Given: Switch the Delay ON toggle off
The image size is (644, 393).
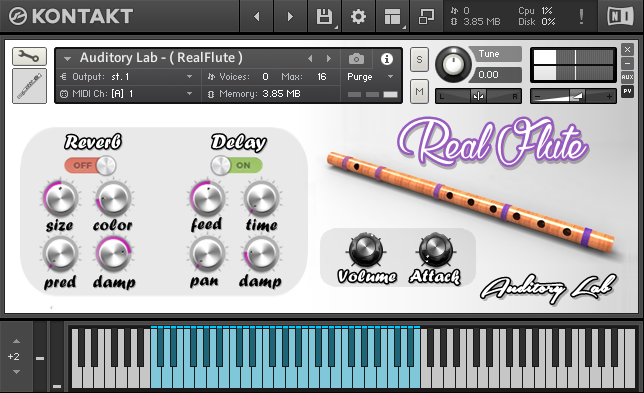Looking at the screenshot, I should tap(237, 165).
